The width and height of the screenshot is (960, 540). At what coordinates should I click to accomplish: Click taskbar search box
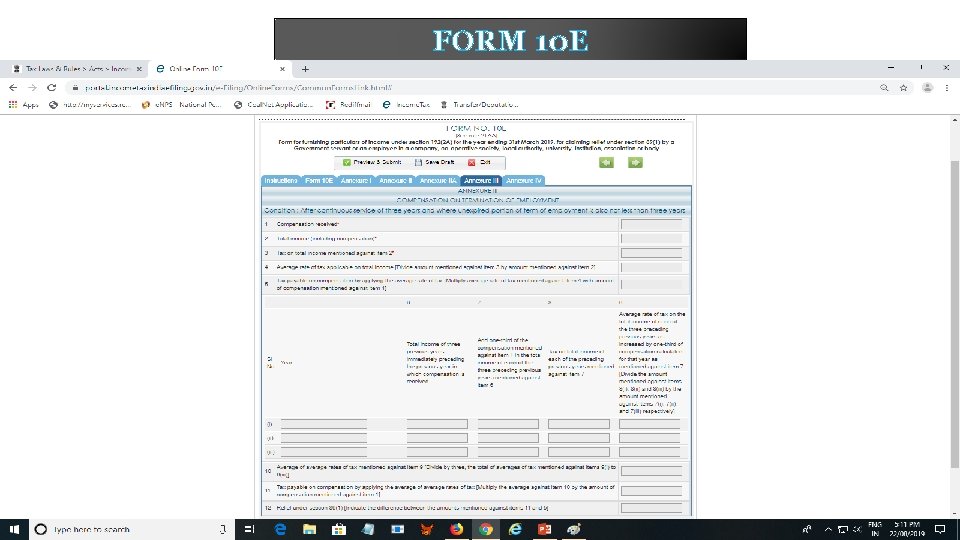coord(132,529)
